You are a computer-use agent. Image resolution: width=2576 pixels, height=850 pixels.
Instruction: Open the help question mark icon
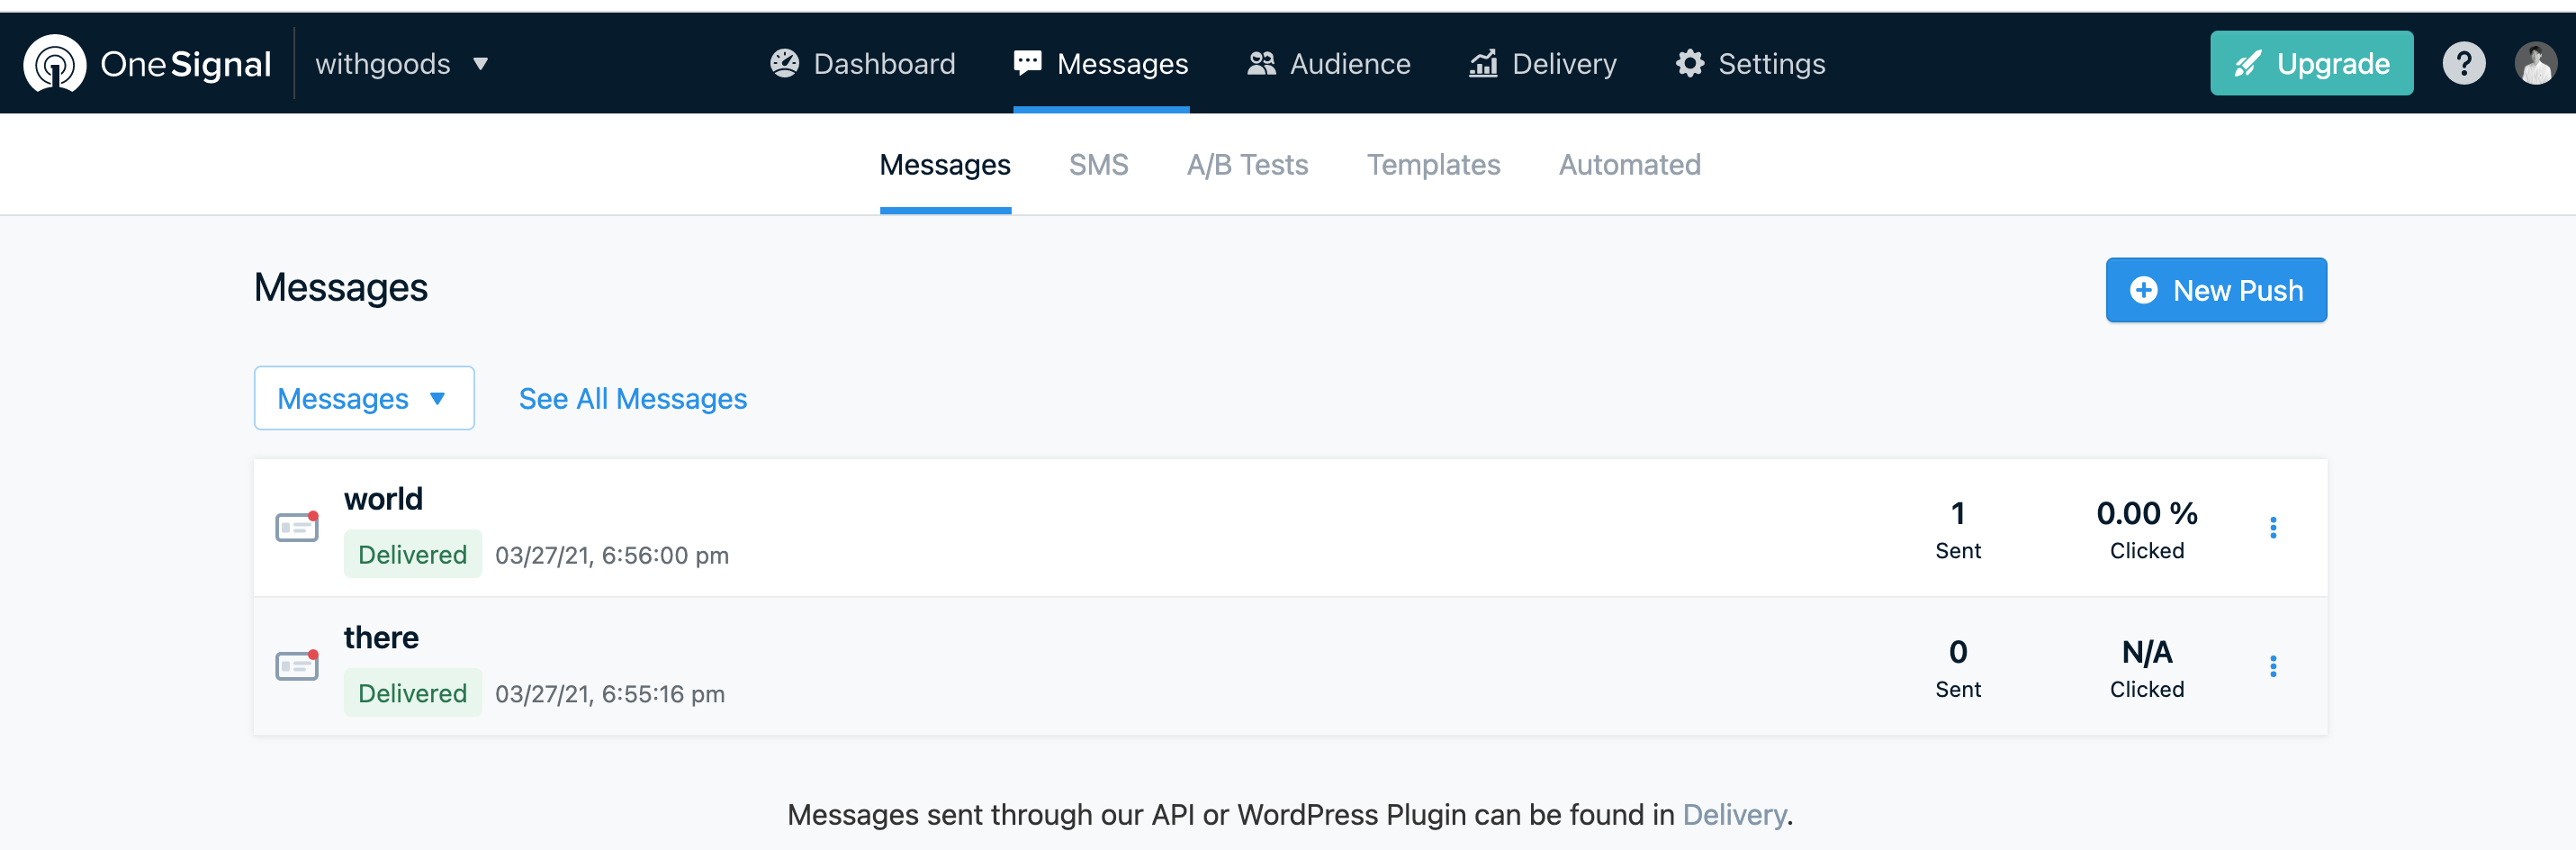click(2464, 63)
